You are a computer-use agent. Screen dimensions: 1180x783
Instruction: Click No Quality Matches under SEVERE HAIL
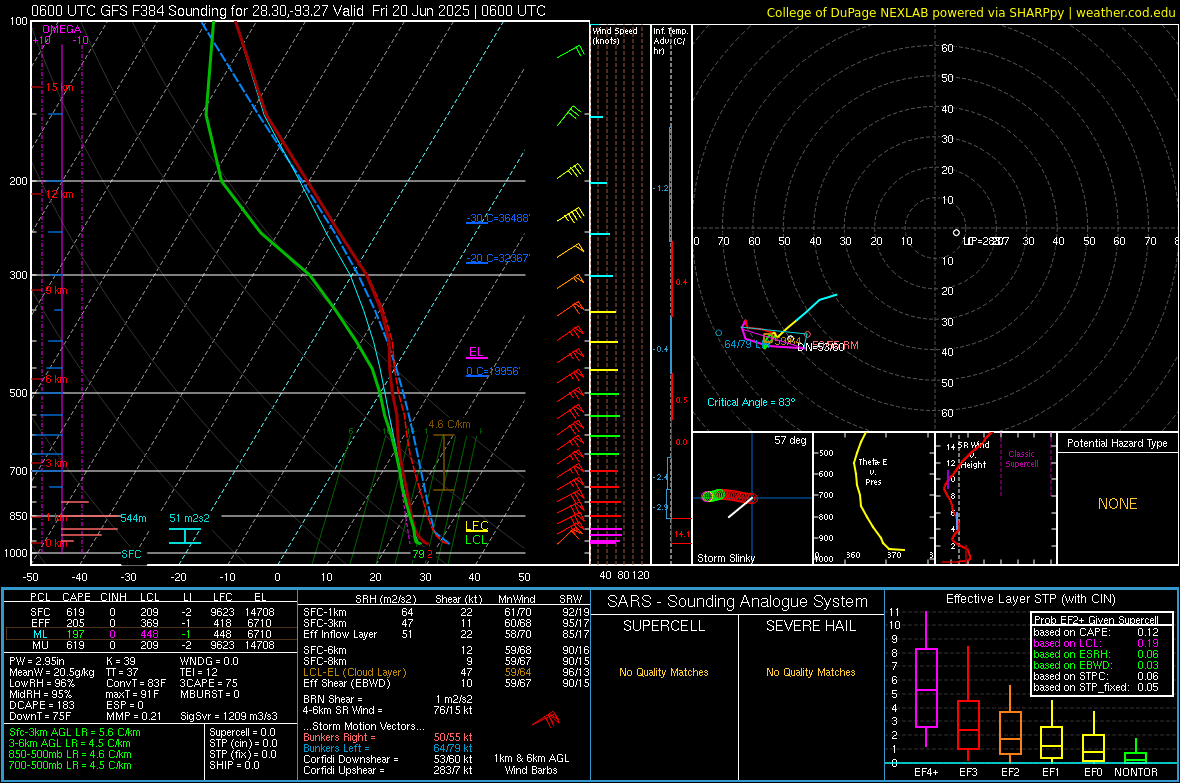(x=810, y=672)
